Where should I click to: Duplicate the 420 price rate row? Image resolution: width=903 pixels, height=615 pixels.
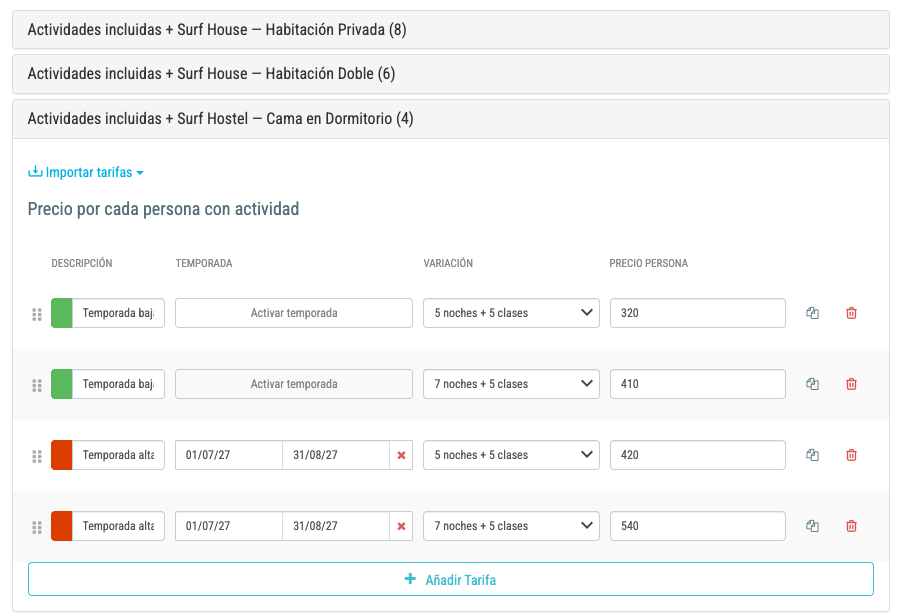812,455
